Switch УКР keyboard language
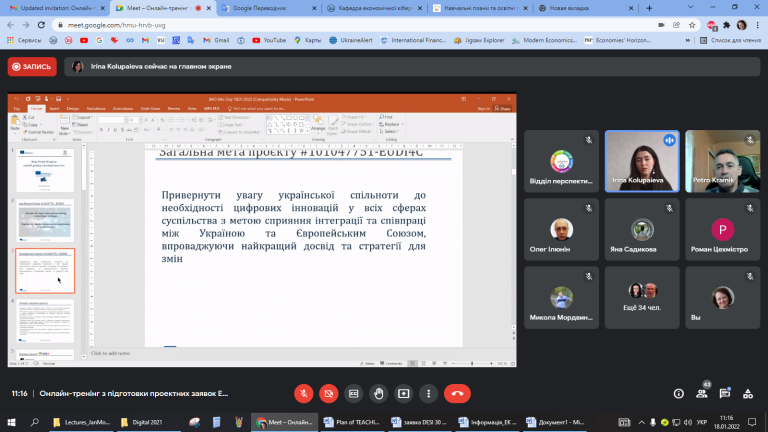768x432 pixels. point(702,422)
